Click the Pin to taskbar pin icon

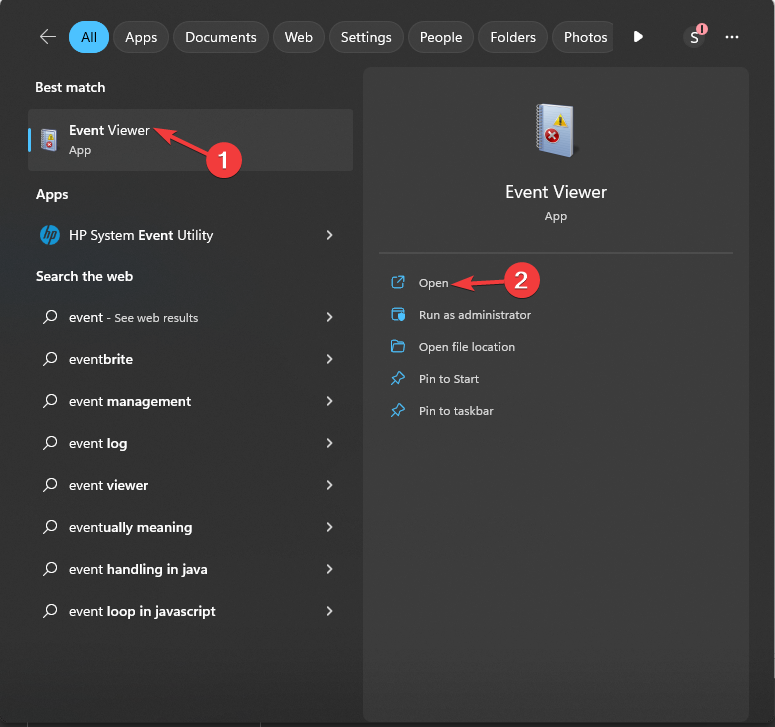click(x=398, y=410)
